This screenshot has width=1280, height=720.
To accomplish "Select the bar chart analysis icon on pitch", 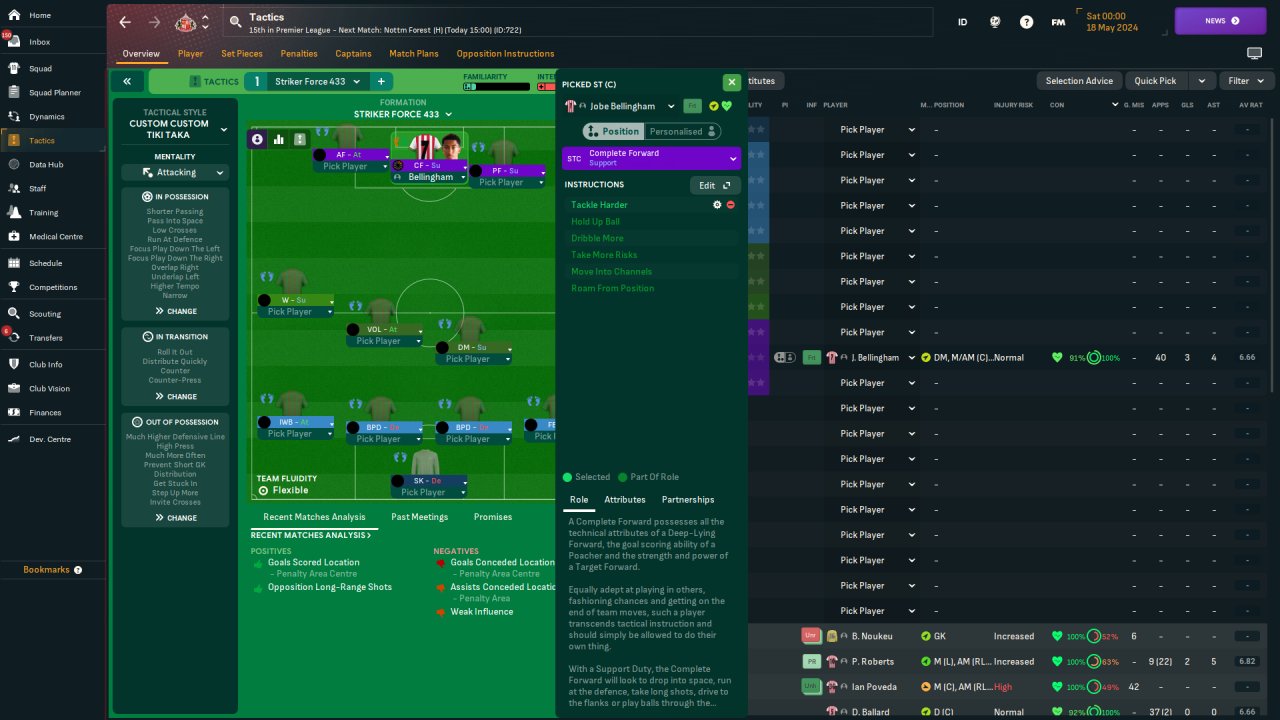I will click(279, 139).
